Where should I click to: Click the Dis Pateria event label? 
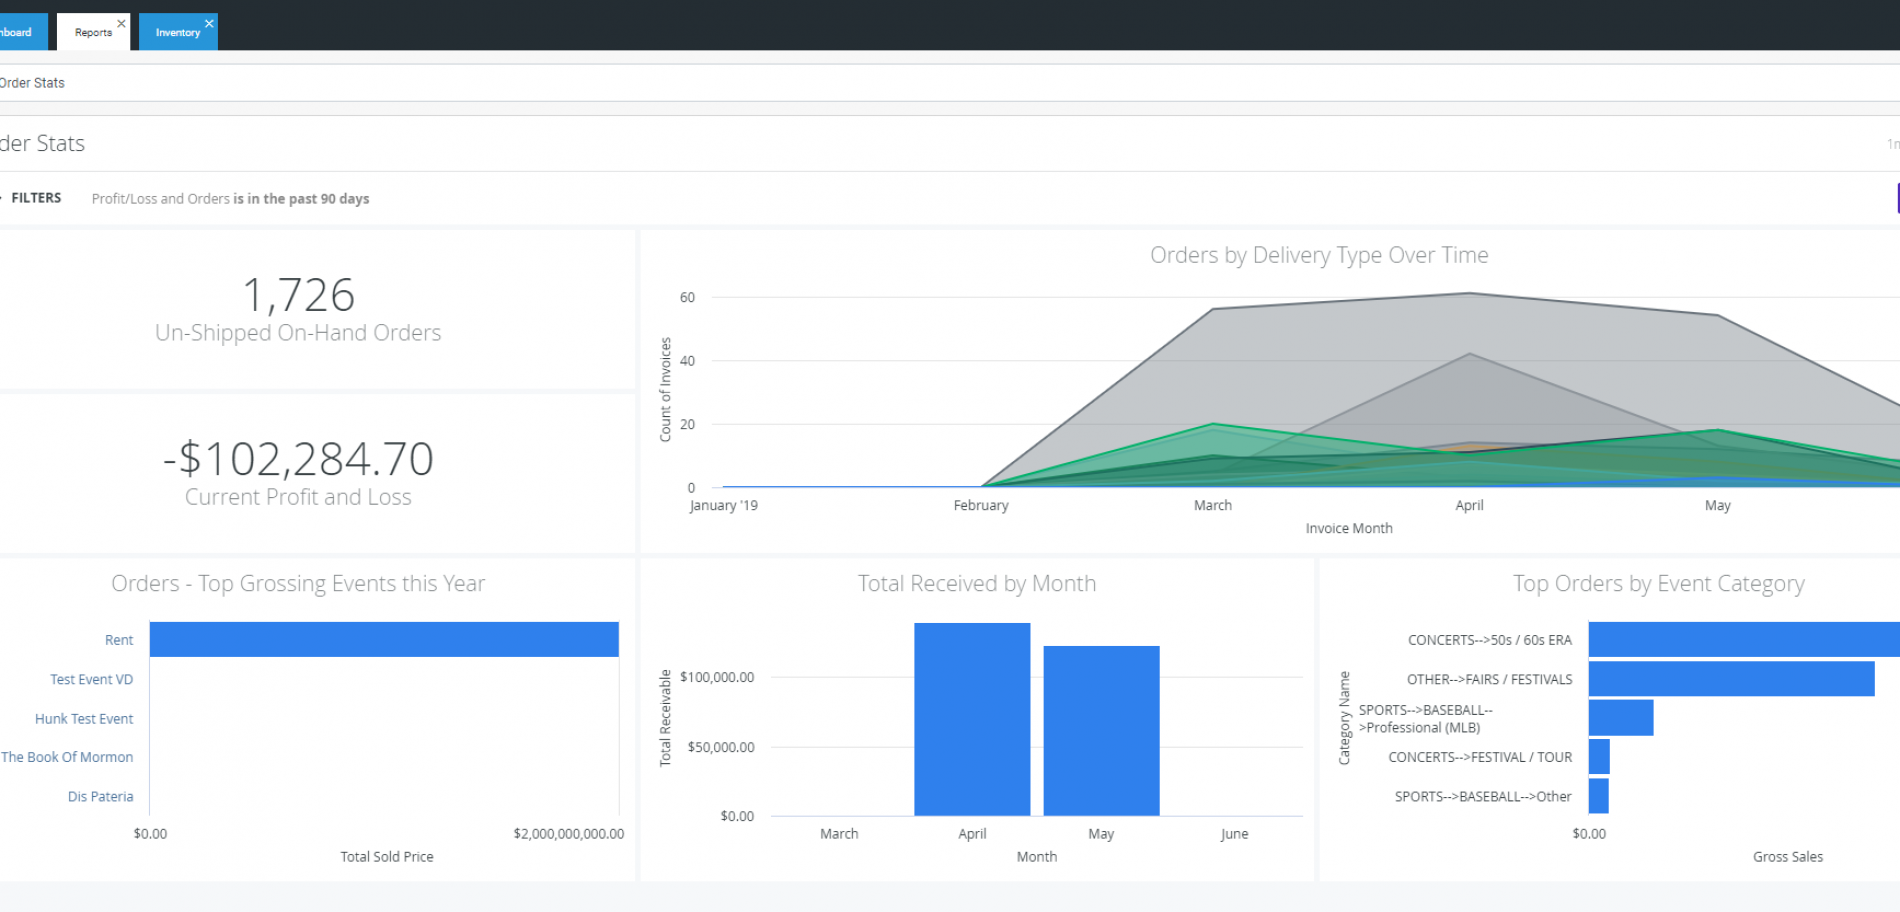[100, 796]
